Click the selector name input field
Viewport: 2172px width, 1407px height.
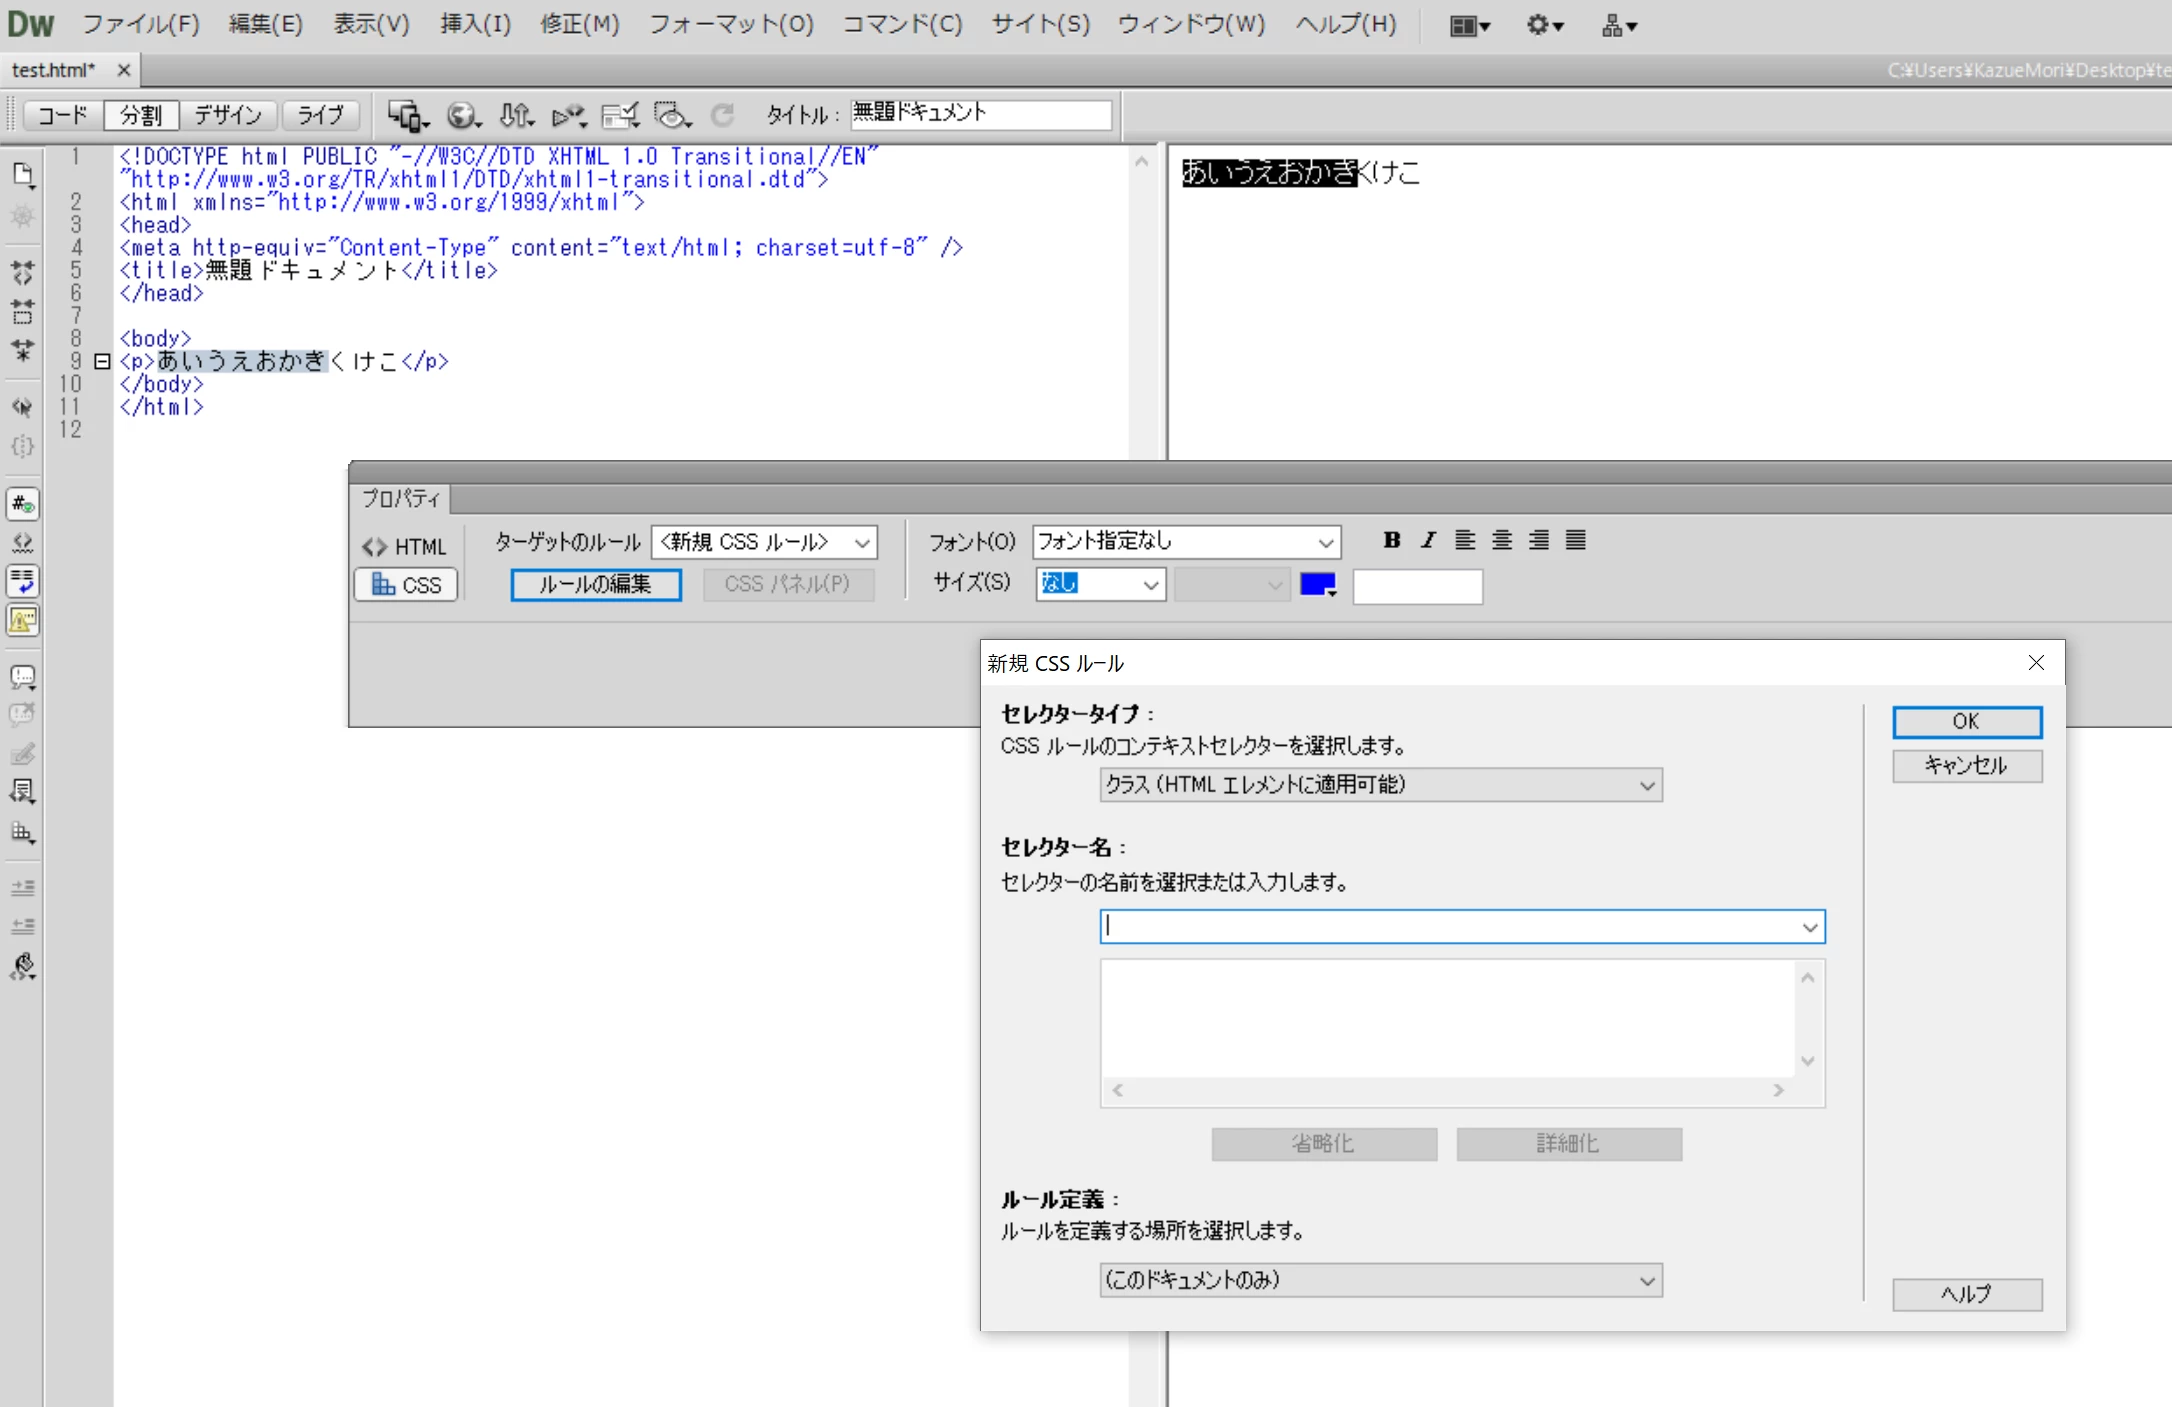(x=1450, y=926)
